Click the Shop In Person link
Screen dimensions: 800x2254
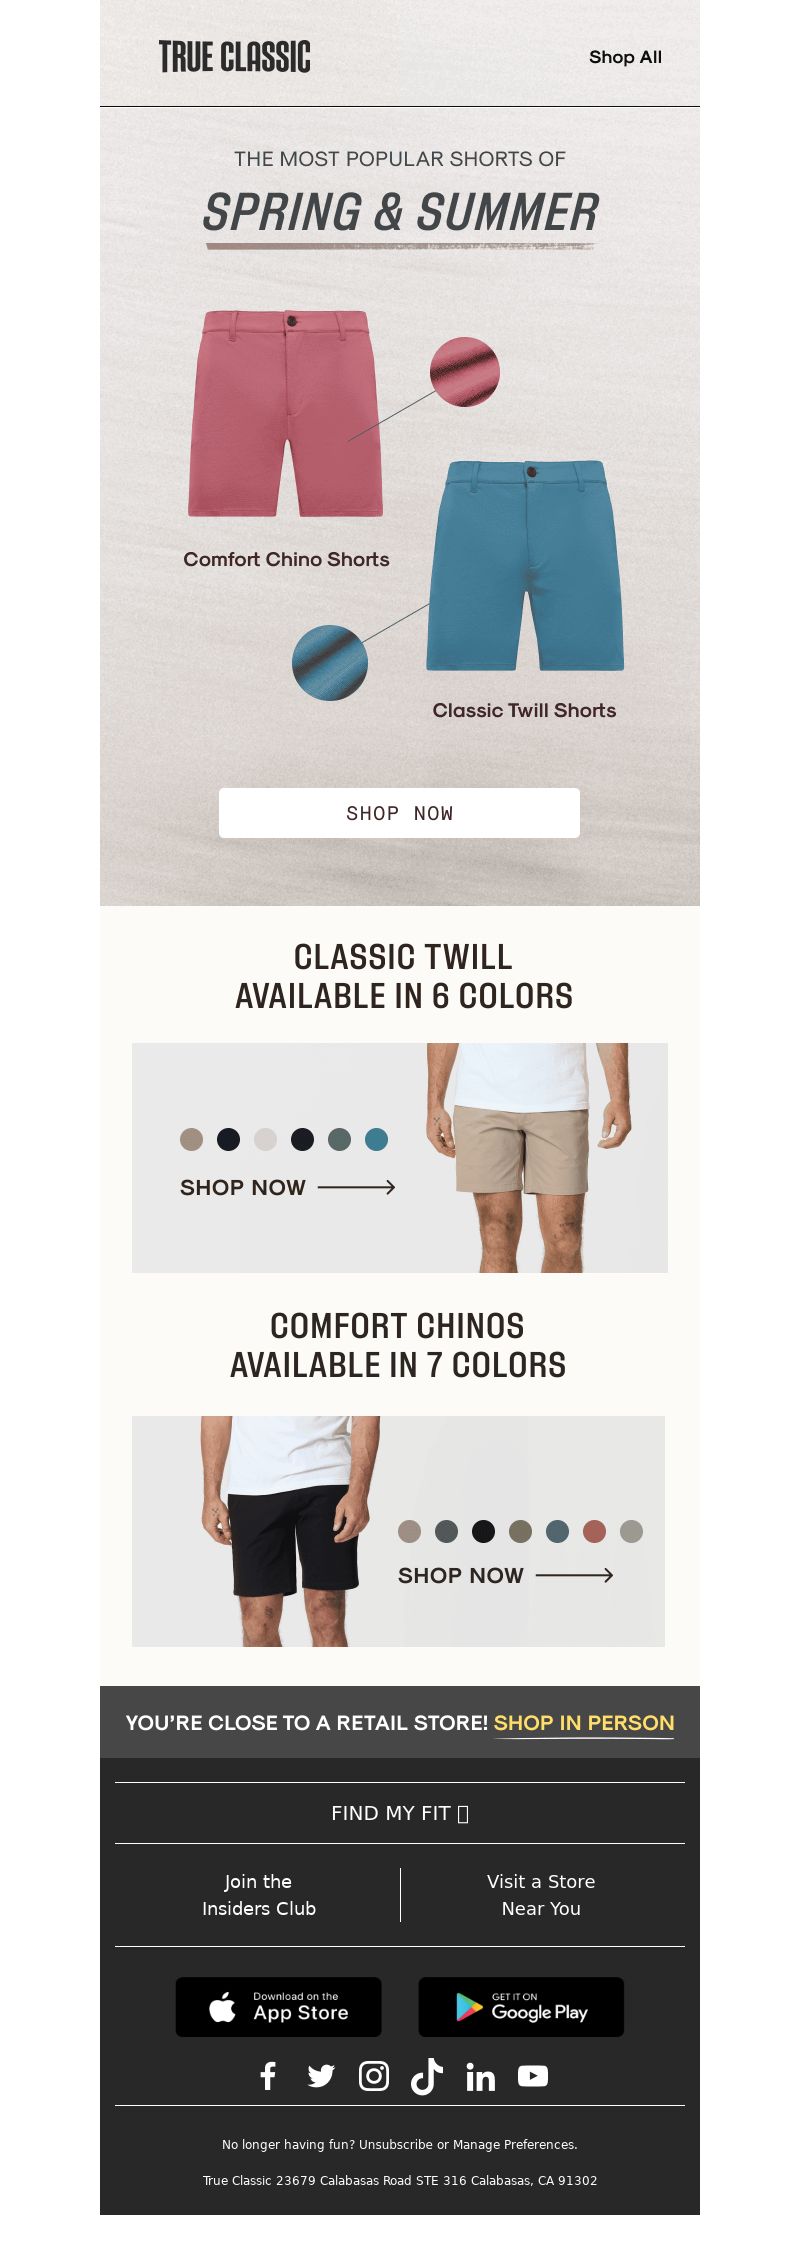point(584,1722)
